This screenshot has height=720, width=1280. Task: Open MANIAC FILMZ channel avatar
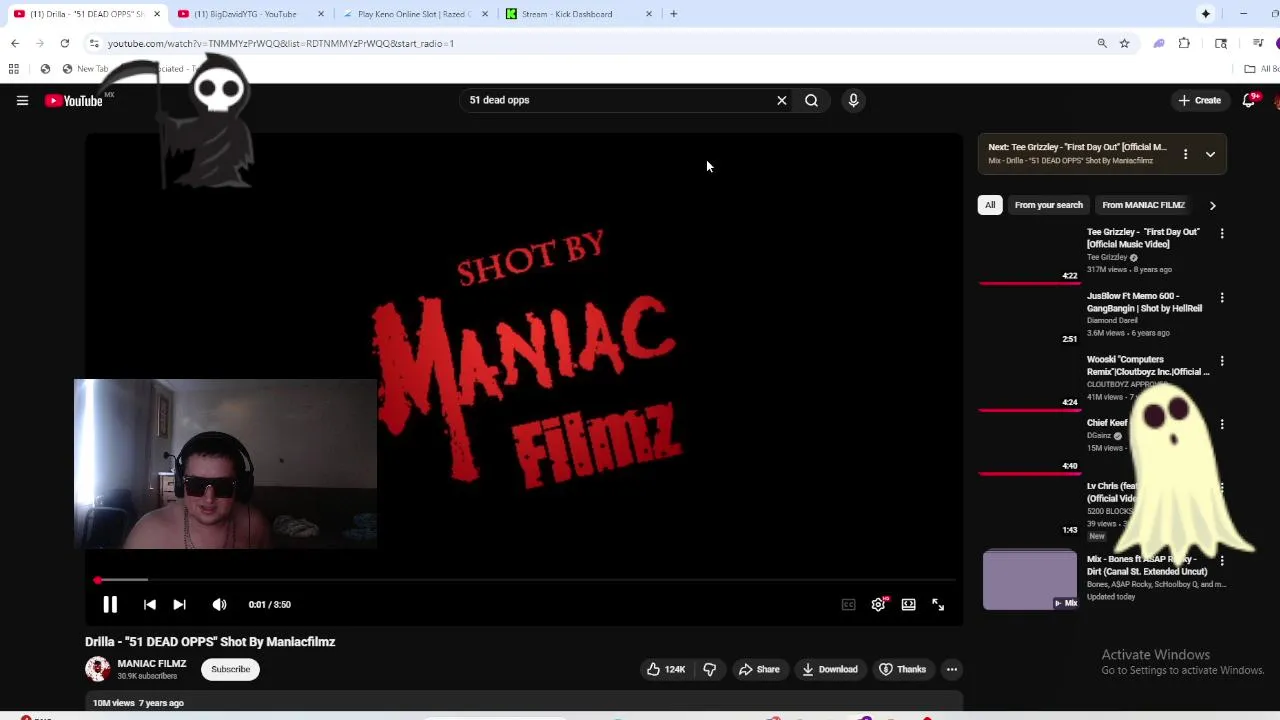coord(97,669)
